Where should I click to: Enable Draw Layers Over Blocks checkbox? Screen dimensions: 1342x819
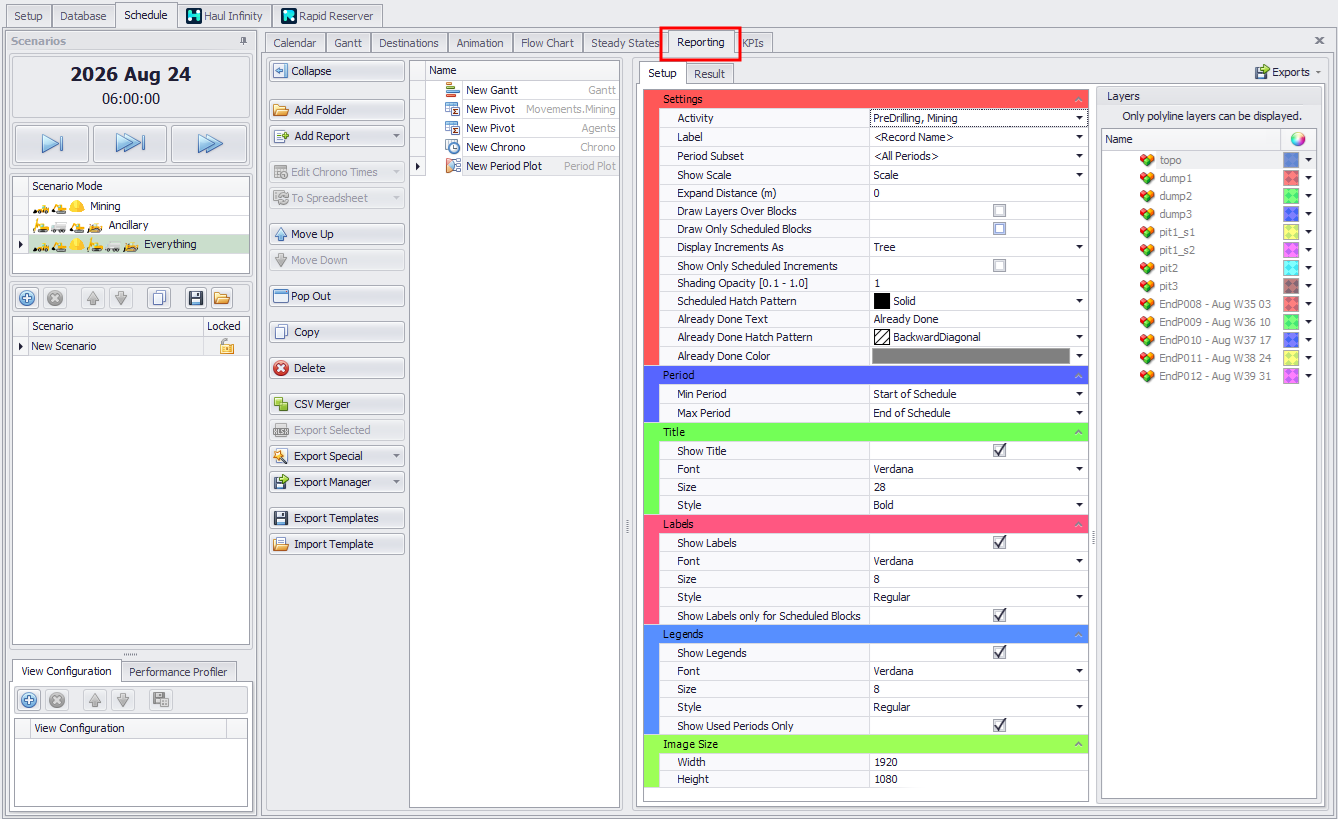[999, 211]
